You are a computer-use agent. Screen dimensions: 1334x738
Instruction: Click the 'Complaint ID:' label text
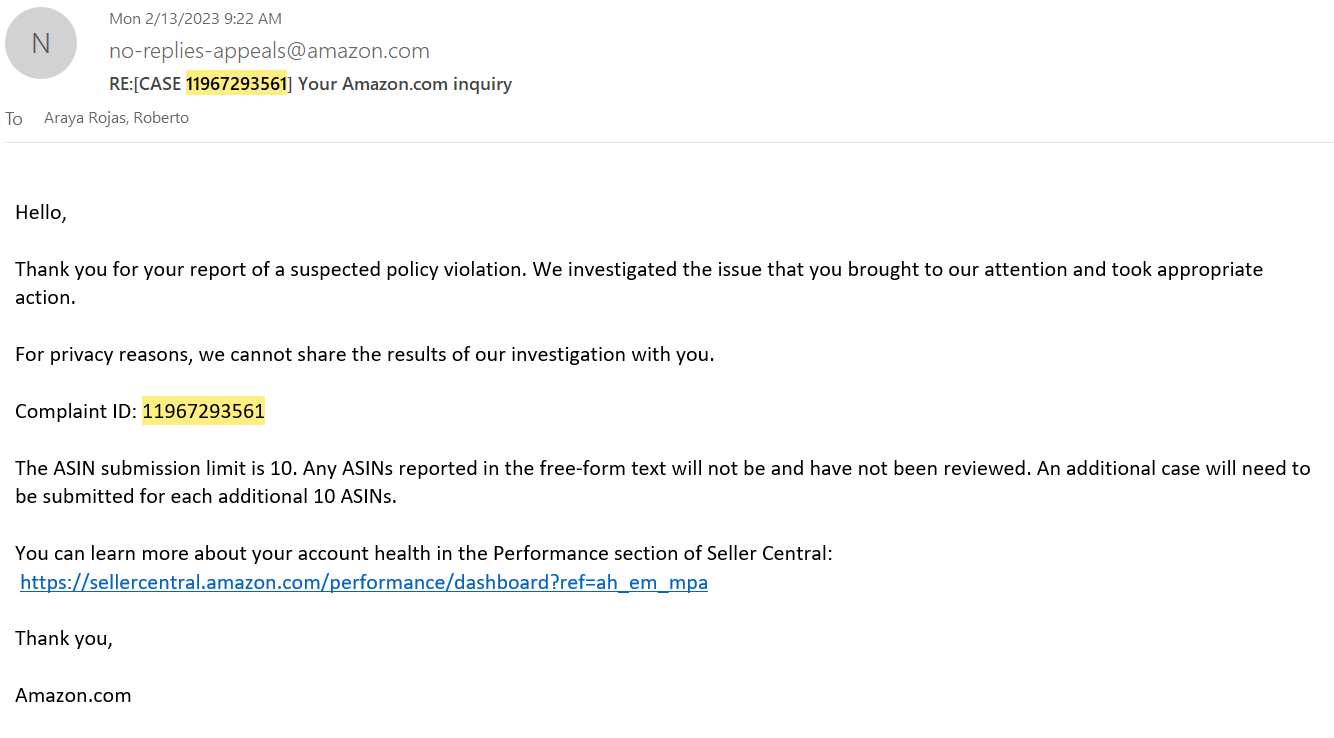coord(76,411)
